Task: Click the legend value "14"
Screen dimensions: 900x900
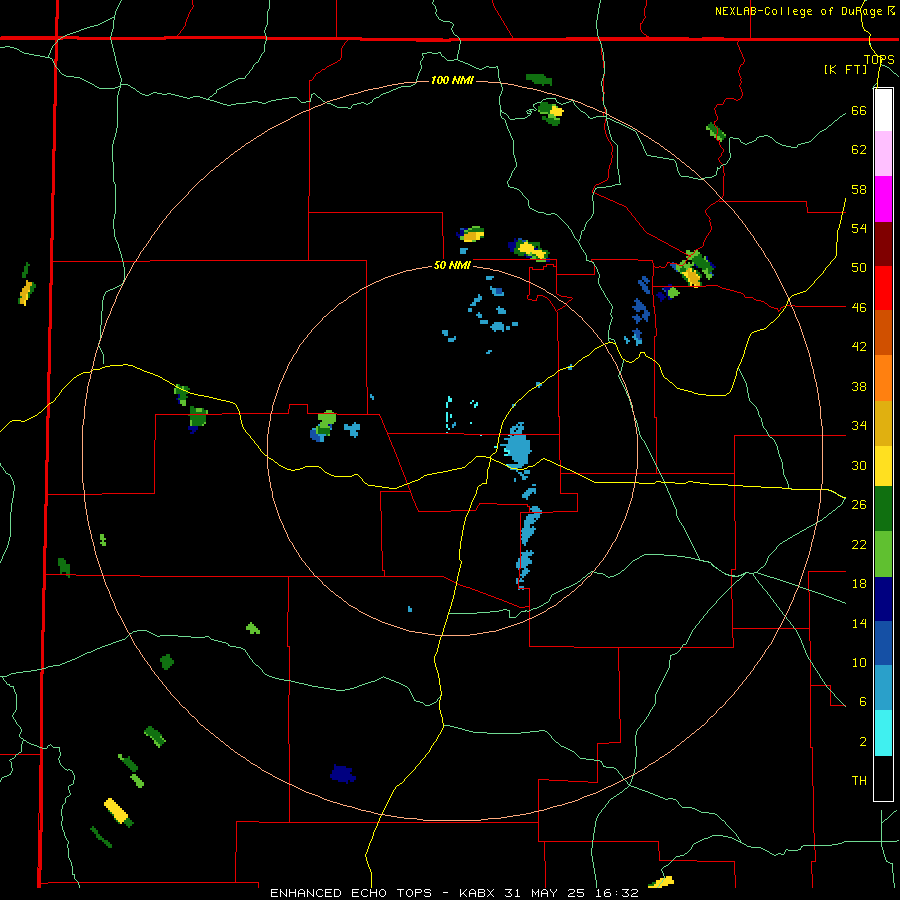Action: click(859, 623)
